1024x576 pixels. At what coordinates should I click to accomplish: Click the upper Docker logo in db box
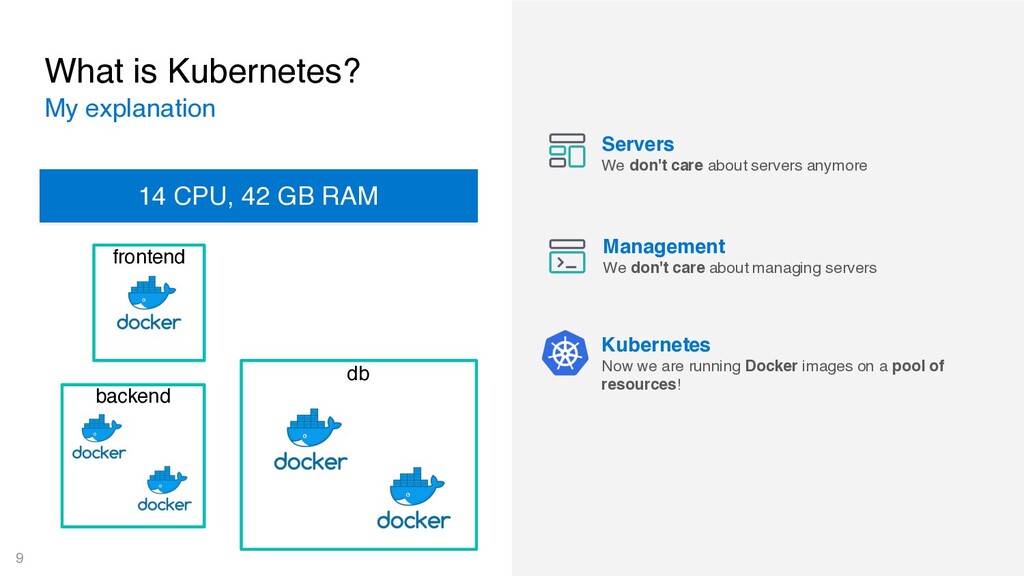pyautogui.click(x=311, y=440)
